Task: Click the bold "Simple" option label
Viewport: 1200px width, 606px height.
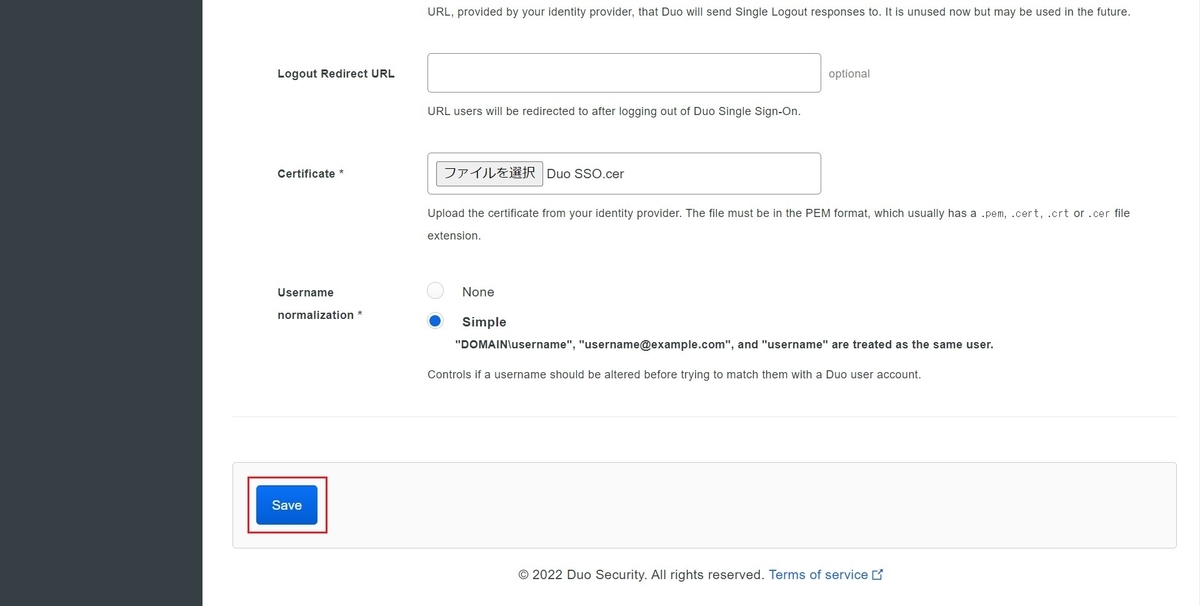Action: (x=484, y=322)
